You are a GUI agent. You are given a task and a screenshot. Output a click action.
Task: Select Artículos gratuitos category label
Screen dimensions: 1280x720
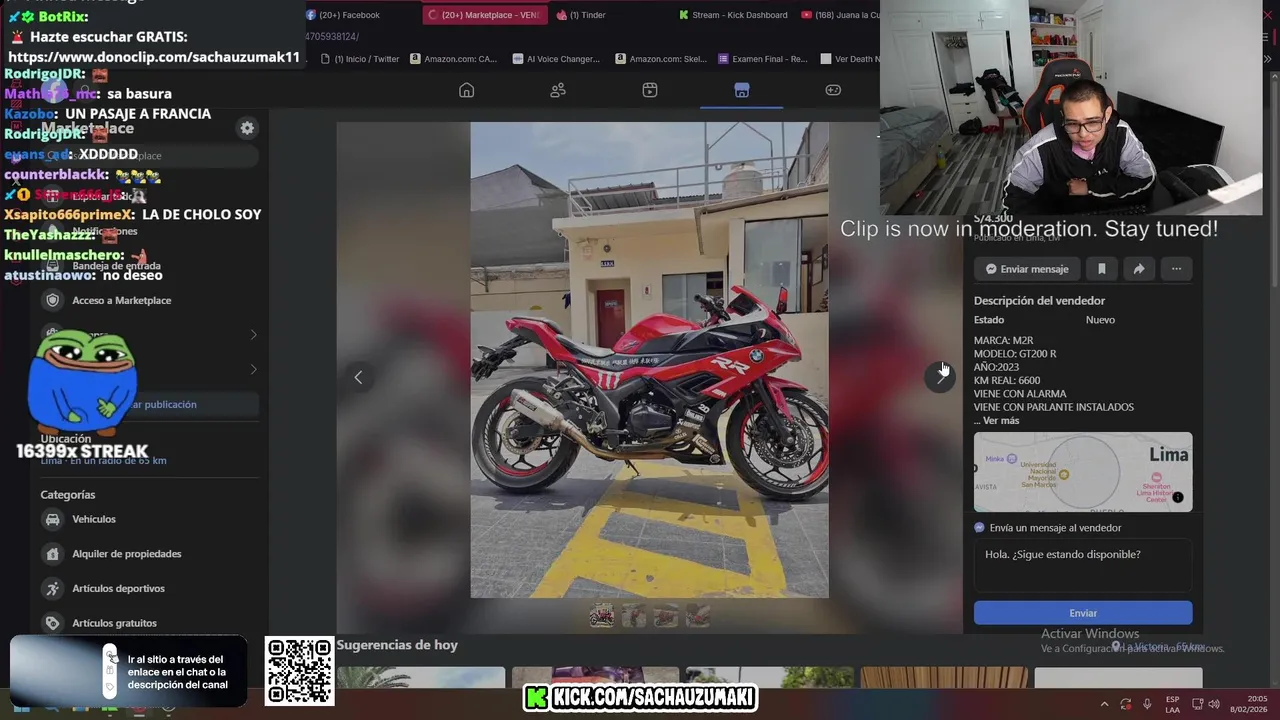click(x=114, y=623)
